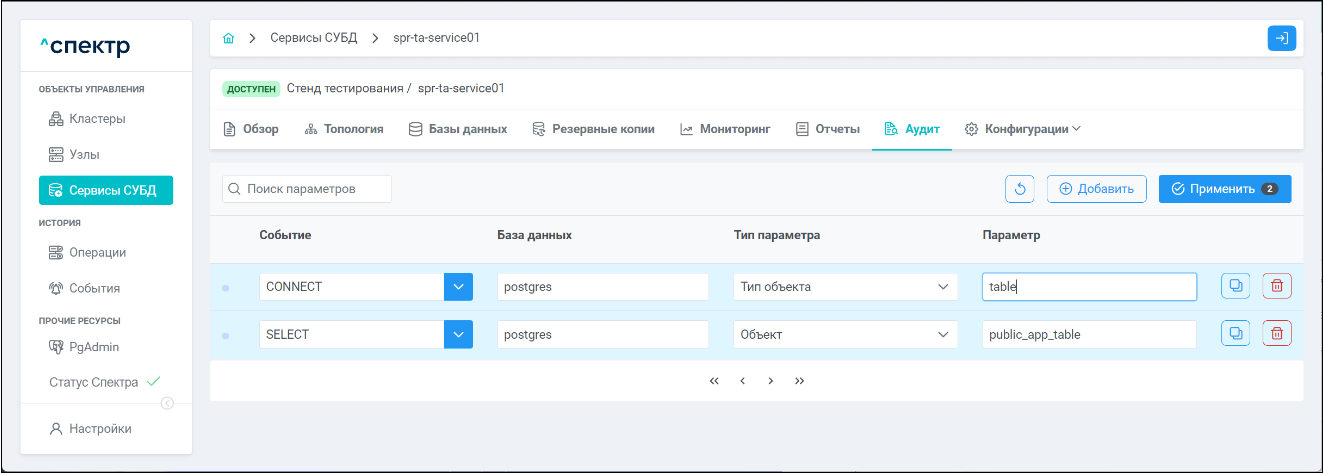This screenshot has width=1324, height=474.
Task: Copy the CONNECT audit row
Action: click(x=1235, y=286)
